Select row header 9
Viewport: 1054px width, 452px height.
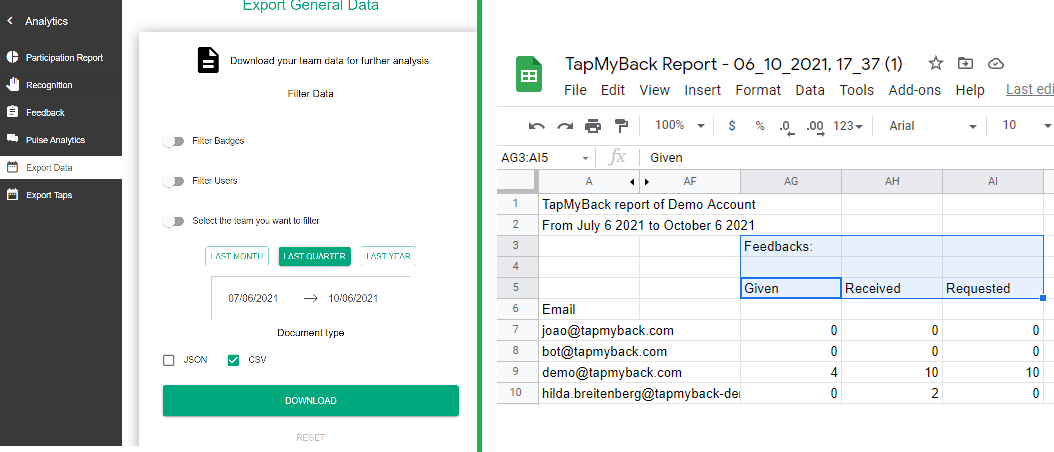516,372
